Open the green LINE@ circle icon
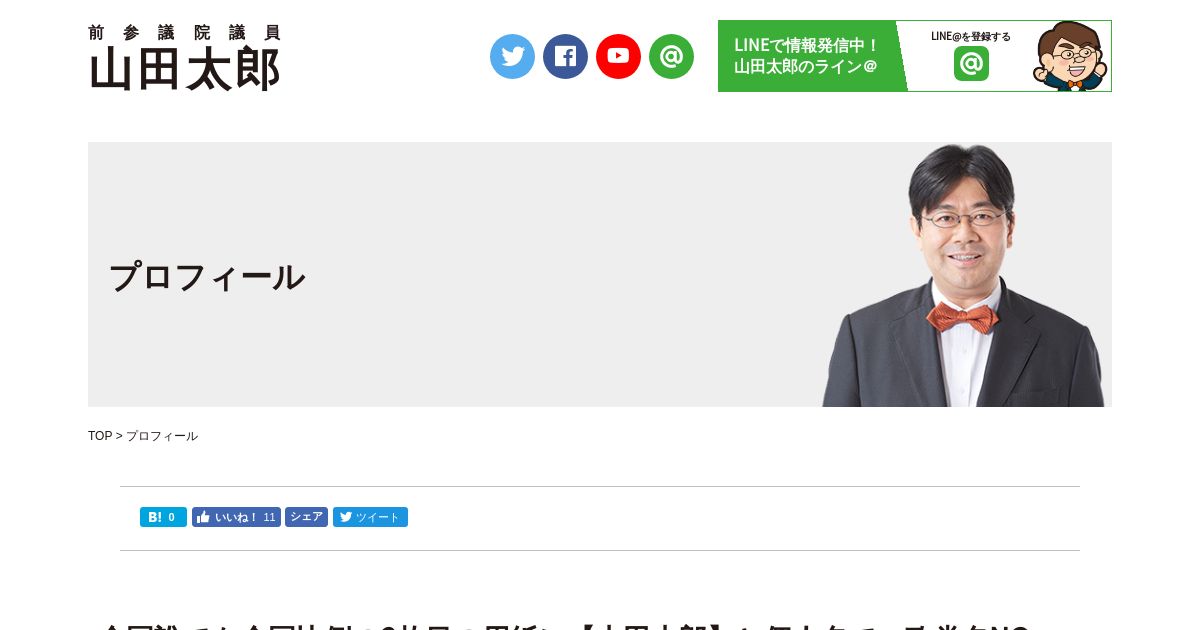Screen dimensions: 1200x630 (x=671, y=56)
